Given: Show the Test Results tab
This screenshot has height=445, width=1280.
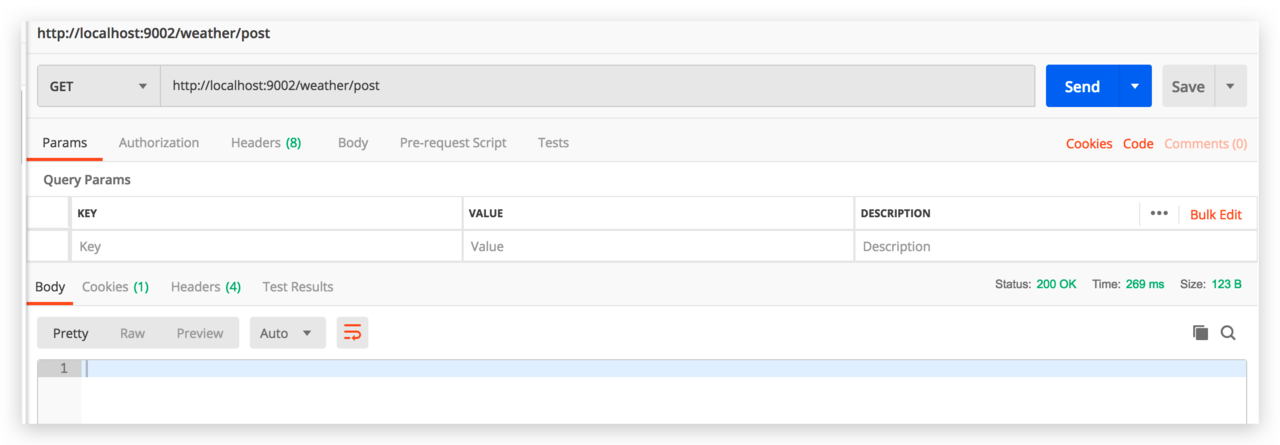Looking at the screenshot, I should (298, 287).
